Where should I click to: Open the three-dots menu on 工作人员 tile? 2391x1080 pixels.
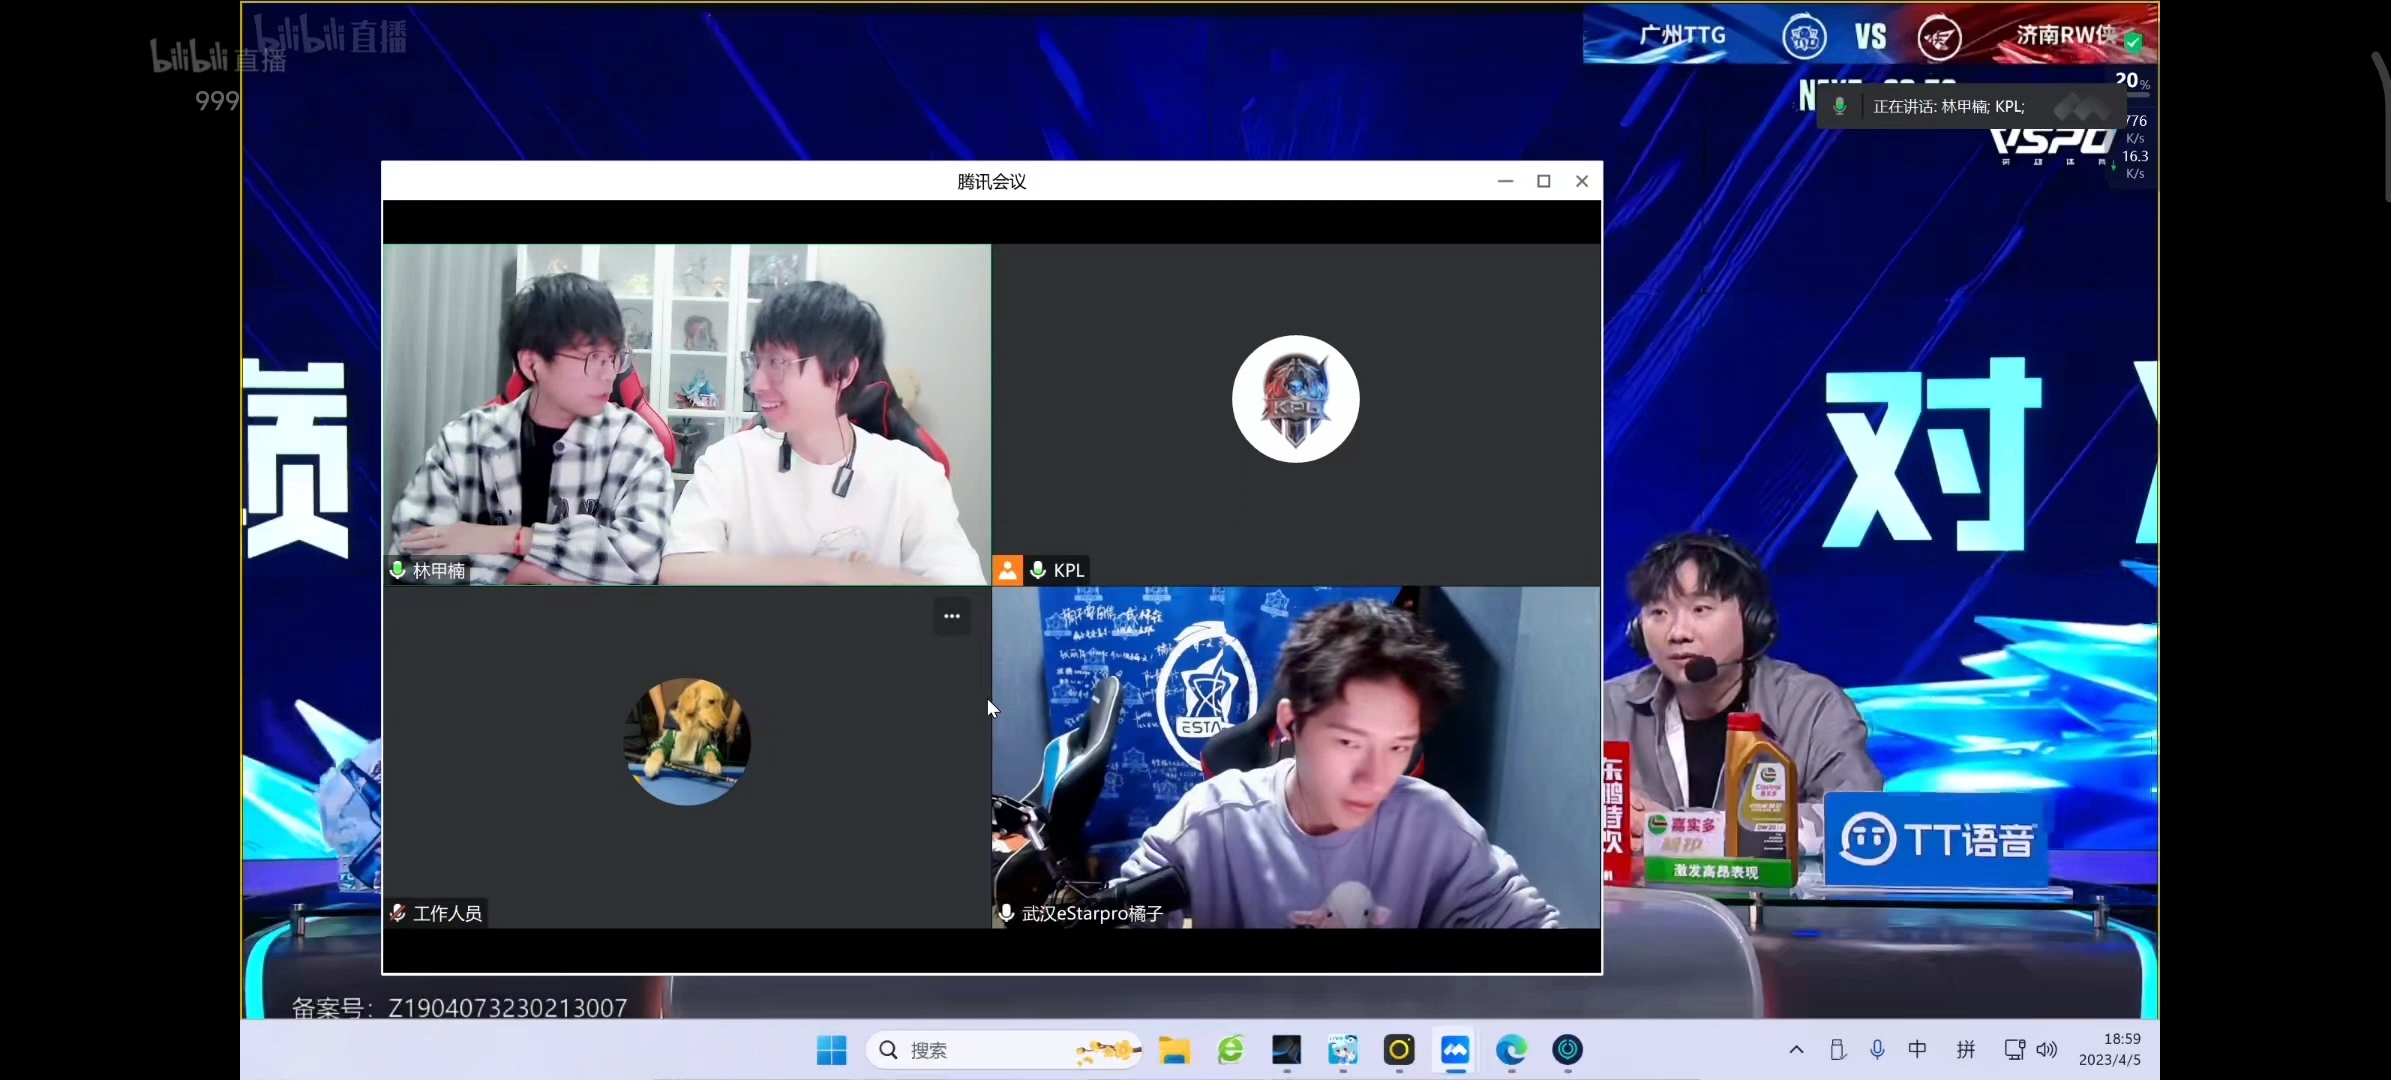click(x=951, y=616)
